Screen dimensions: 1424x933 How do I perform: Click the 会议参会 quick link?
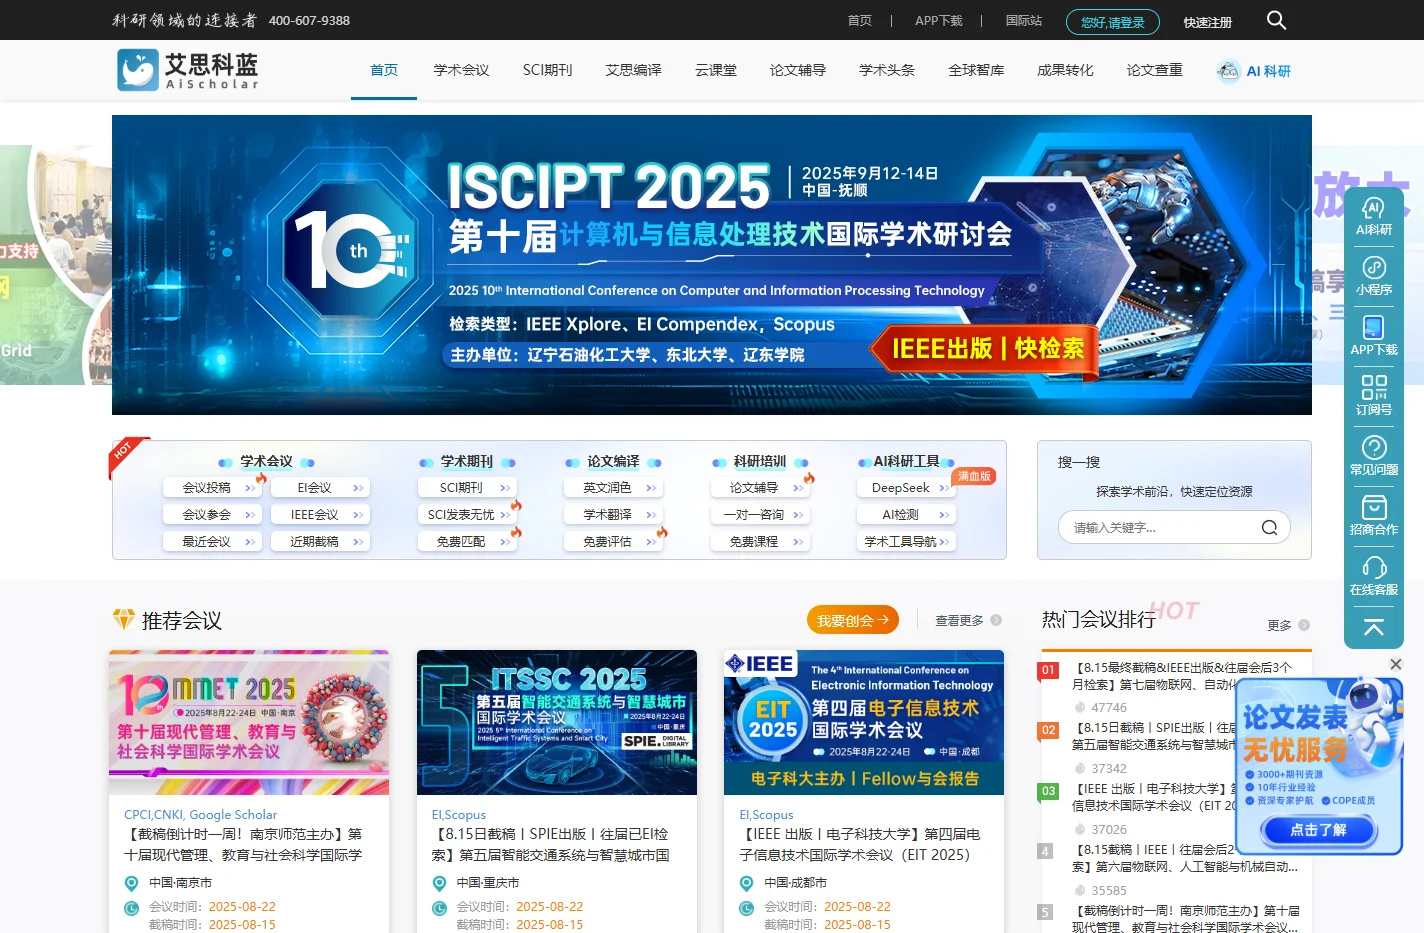coord(212,515)
